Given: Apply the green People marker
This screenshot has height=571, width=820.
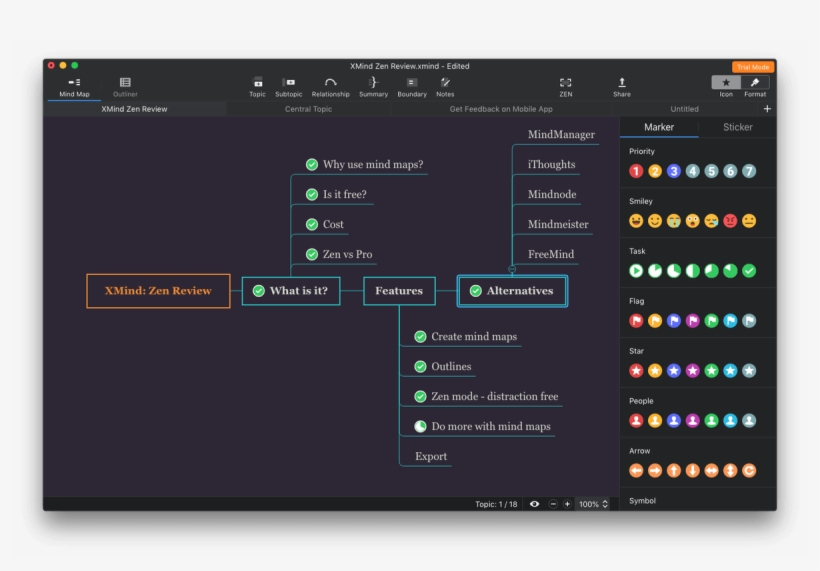Looking at the screenshot, I should tap(711, 420).
